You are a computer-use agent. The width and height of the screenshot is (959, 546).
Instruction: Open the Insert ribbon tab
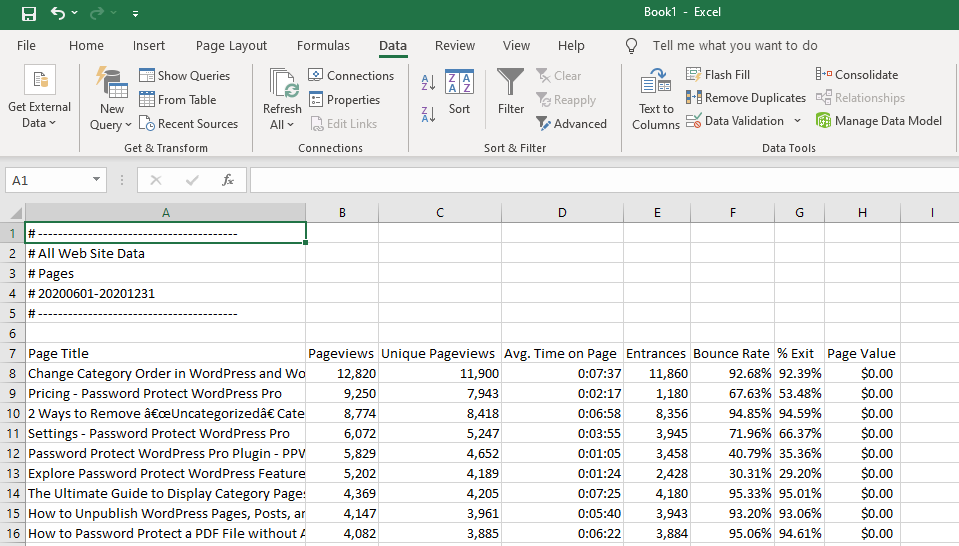coord(149,46)
